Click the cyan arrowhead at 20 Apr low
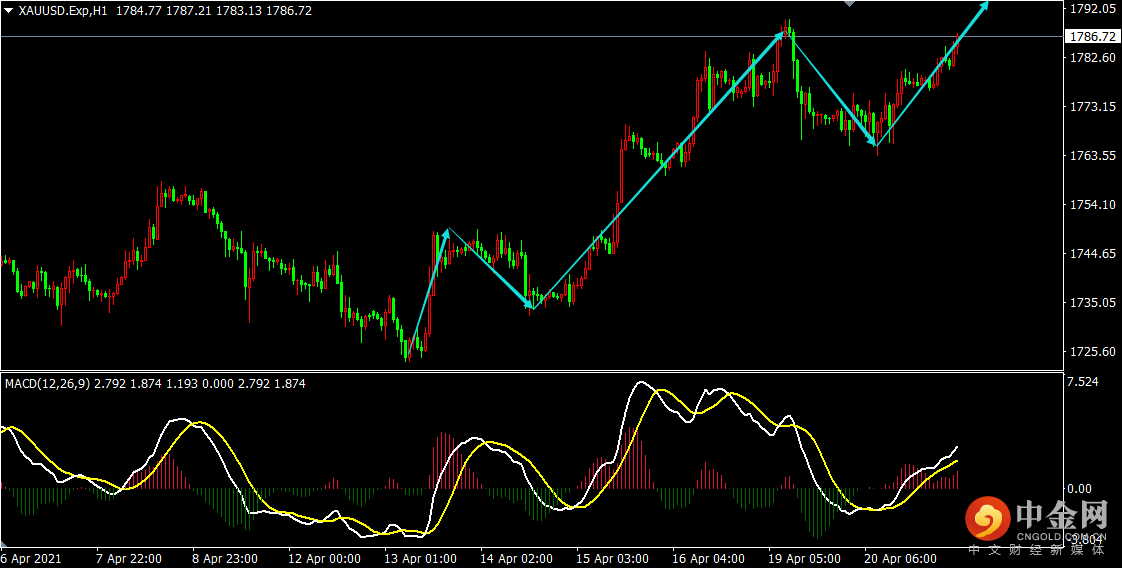The width and height of the screenshot is (1122, 568). point(873,141)
